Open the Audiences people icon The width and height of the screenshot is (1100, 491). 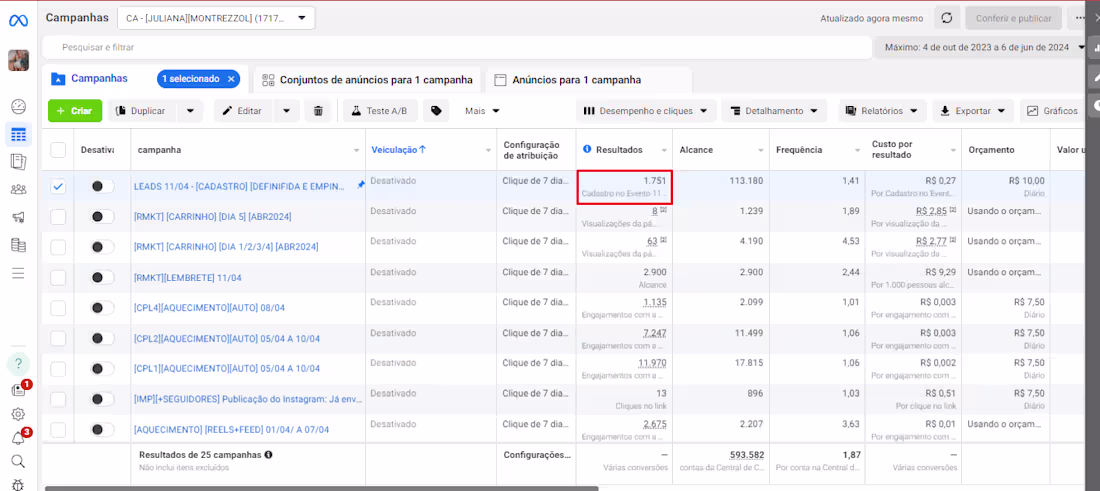18,189
